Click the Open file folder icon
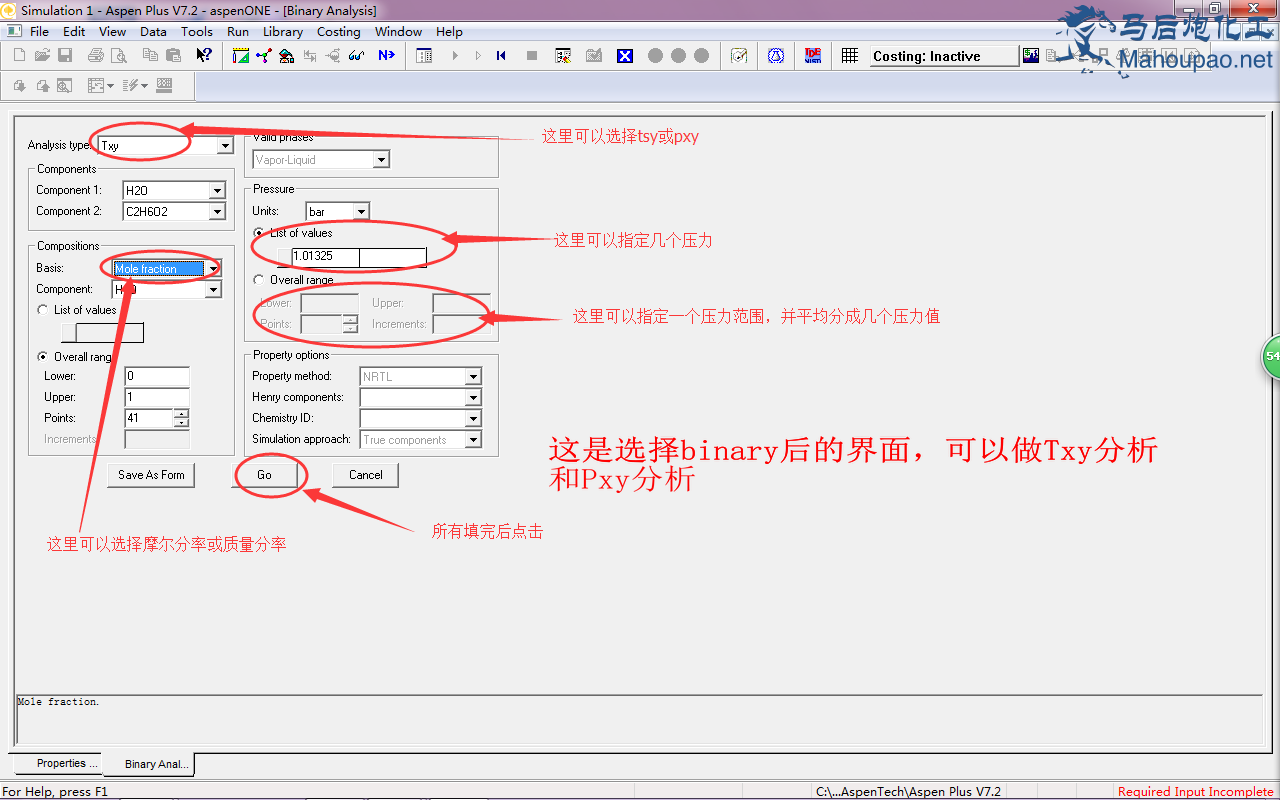 (42, 56)
